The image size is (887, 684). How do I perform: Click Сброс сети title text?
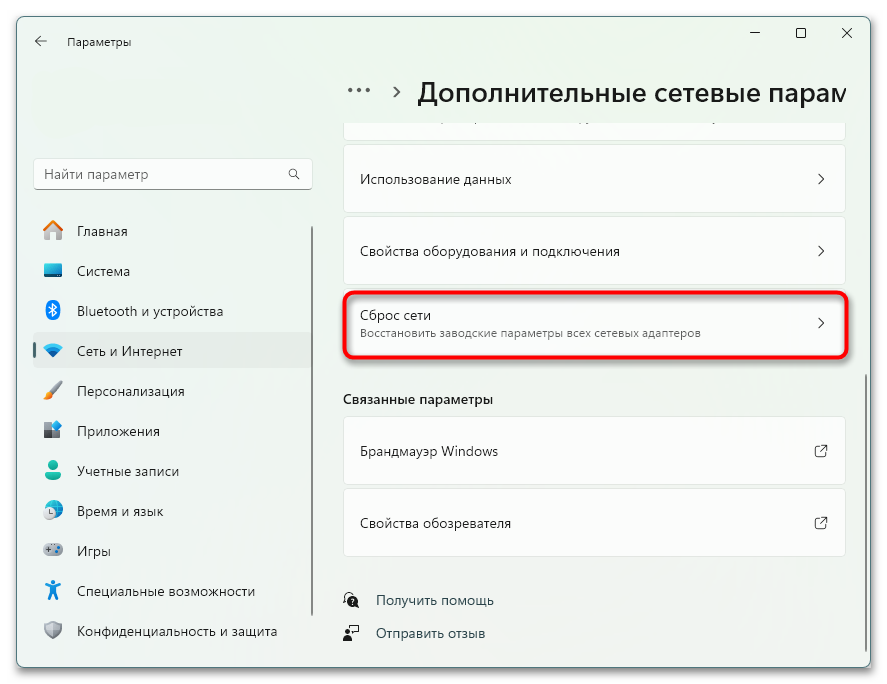[395, 315]
